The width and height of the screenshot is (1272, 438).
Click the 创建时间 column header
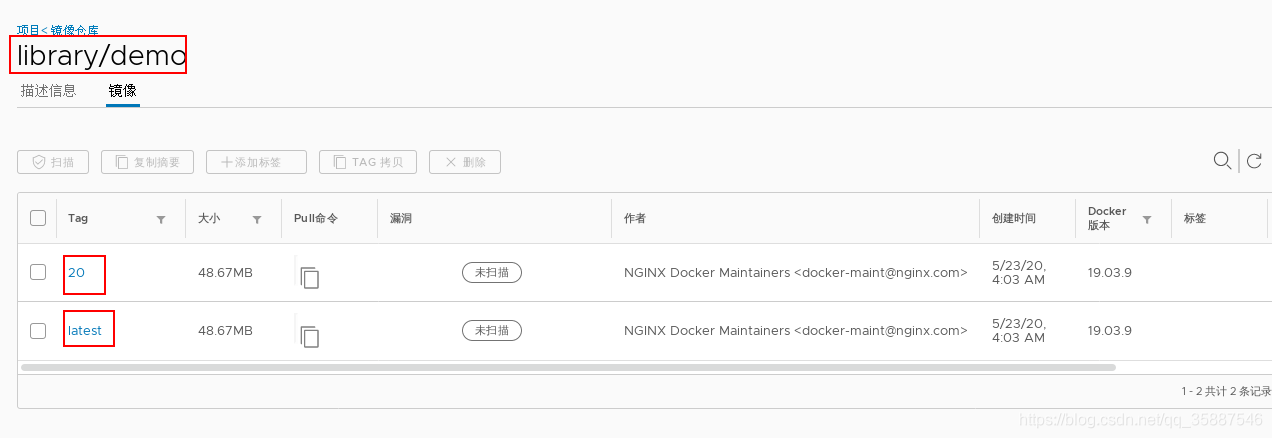coord(1014,218)
